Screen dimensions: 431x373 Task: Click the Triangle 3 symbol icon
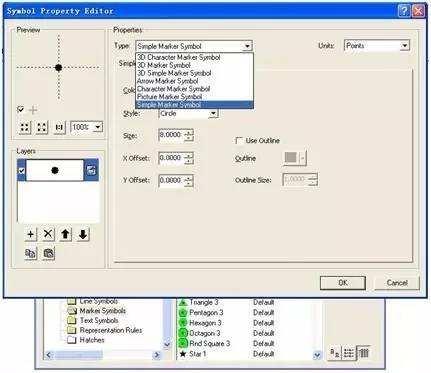click(183, 302)
